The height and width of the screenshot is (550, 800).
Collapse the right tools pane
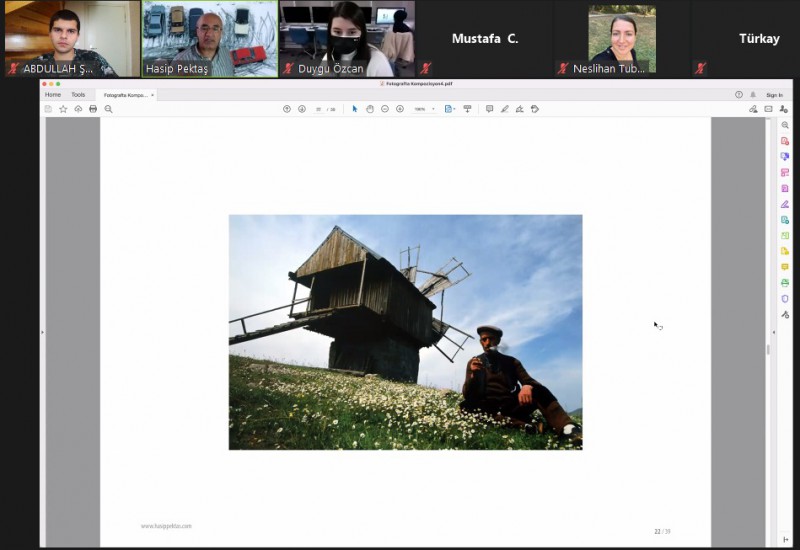(773, 331)
